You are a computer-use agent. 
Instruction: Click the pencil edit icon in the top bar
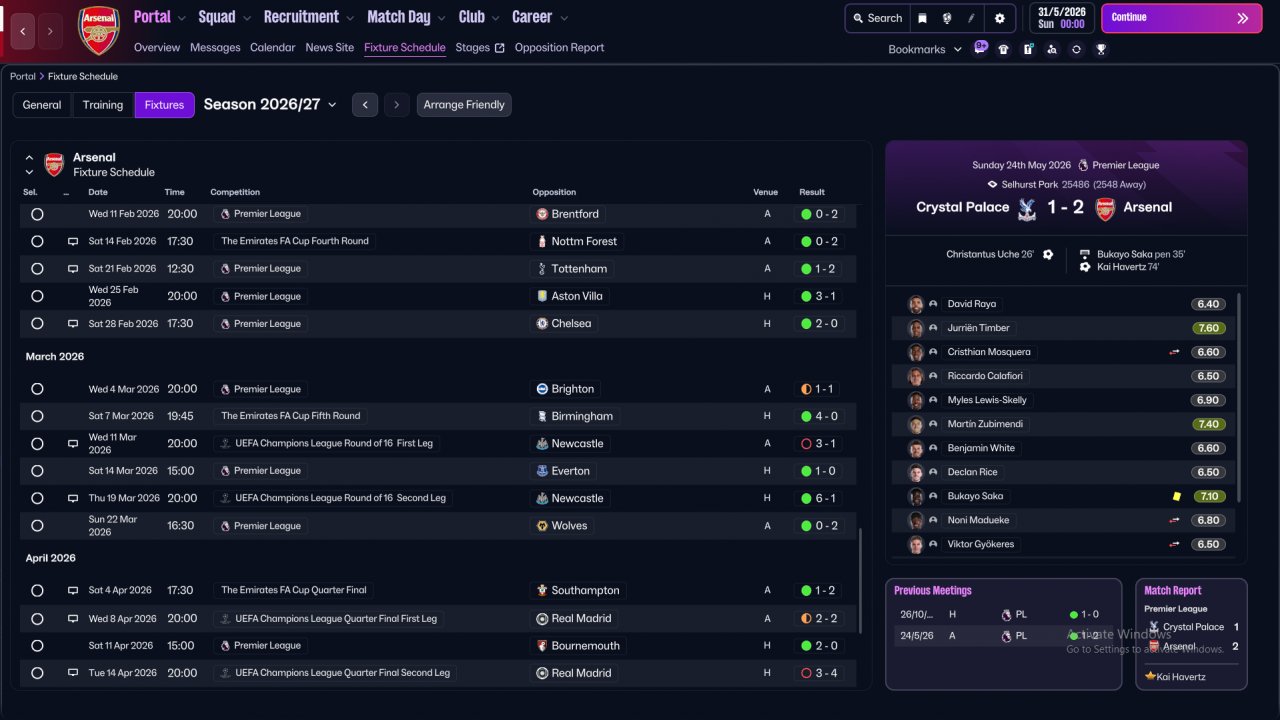pos(971,18)
